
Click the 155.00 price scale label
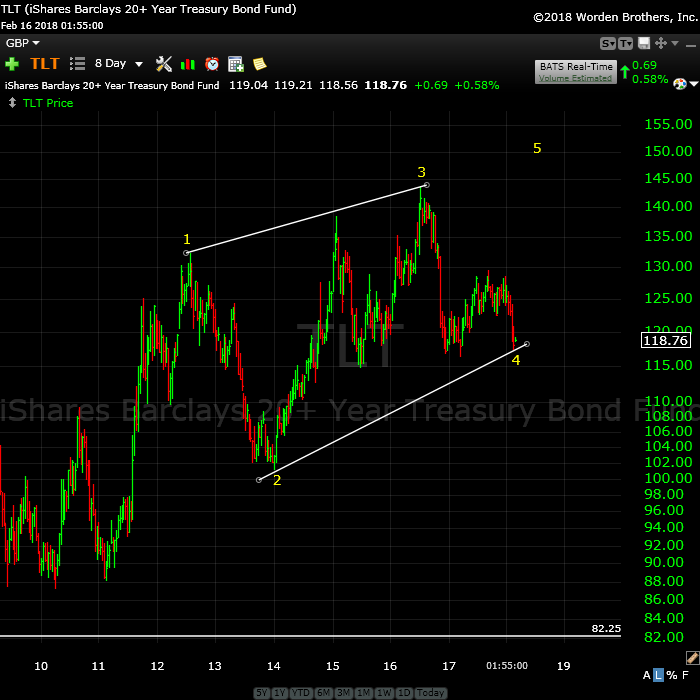tap(668, 124)
